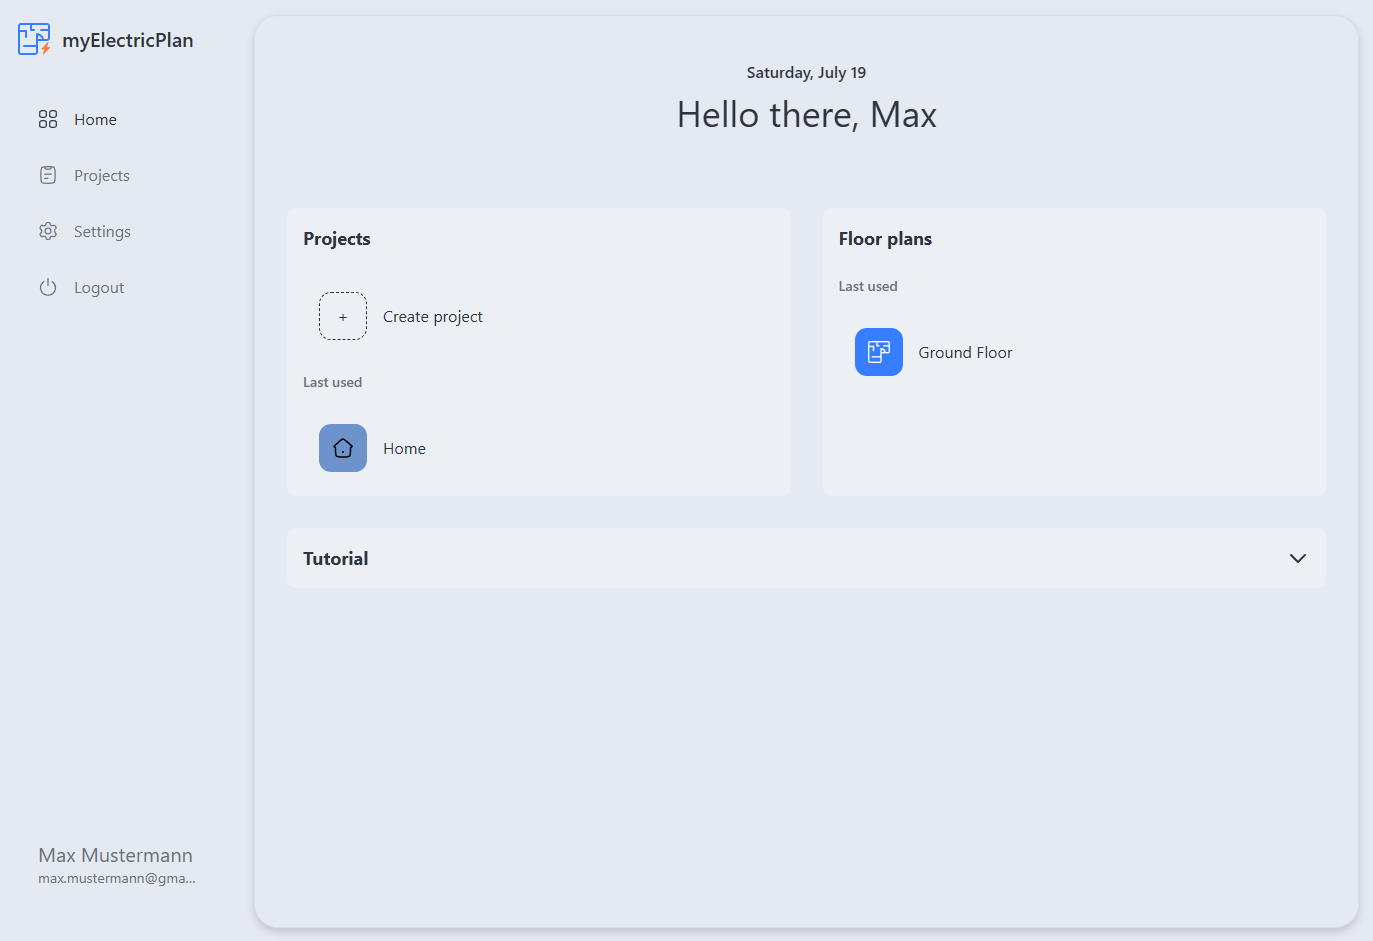Click the Create project label
Viewport: 1373px width, 941px height.
coord(433,316)
